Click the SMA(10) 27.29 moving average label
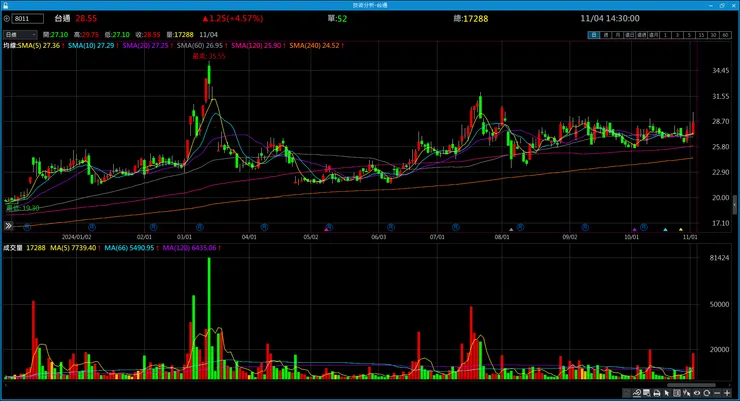This screenshot has width=740, height=401. (x=92, y=45)
